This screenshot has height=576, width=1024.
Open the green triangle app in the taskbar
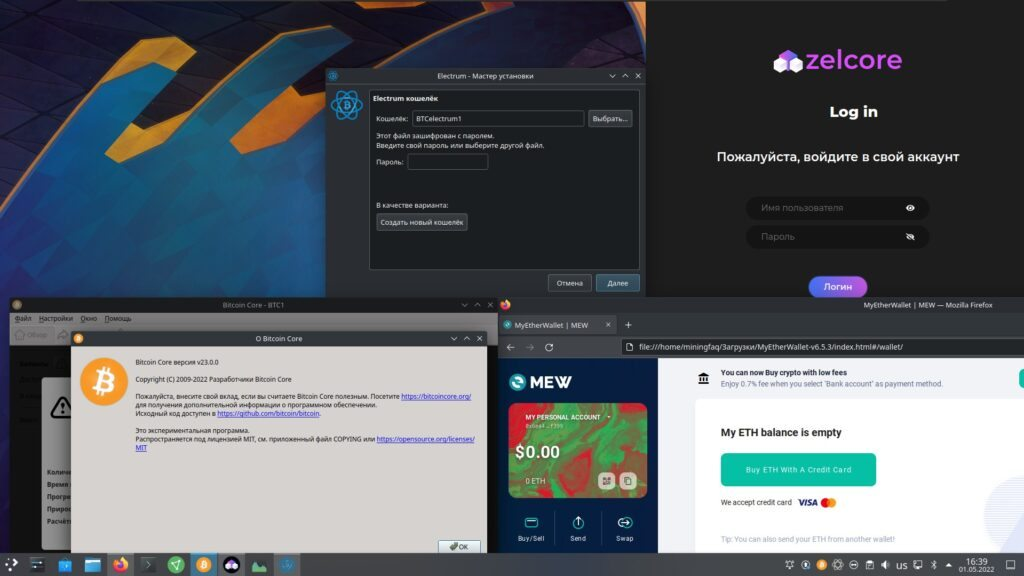176,565
